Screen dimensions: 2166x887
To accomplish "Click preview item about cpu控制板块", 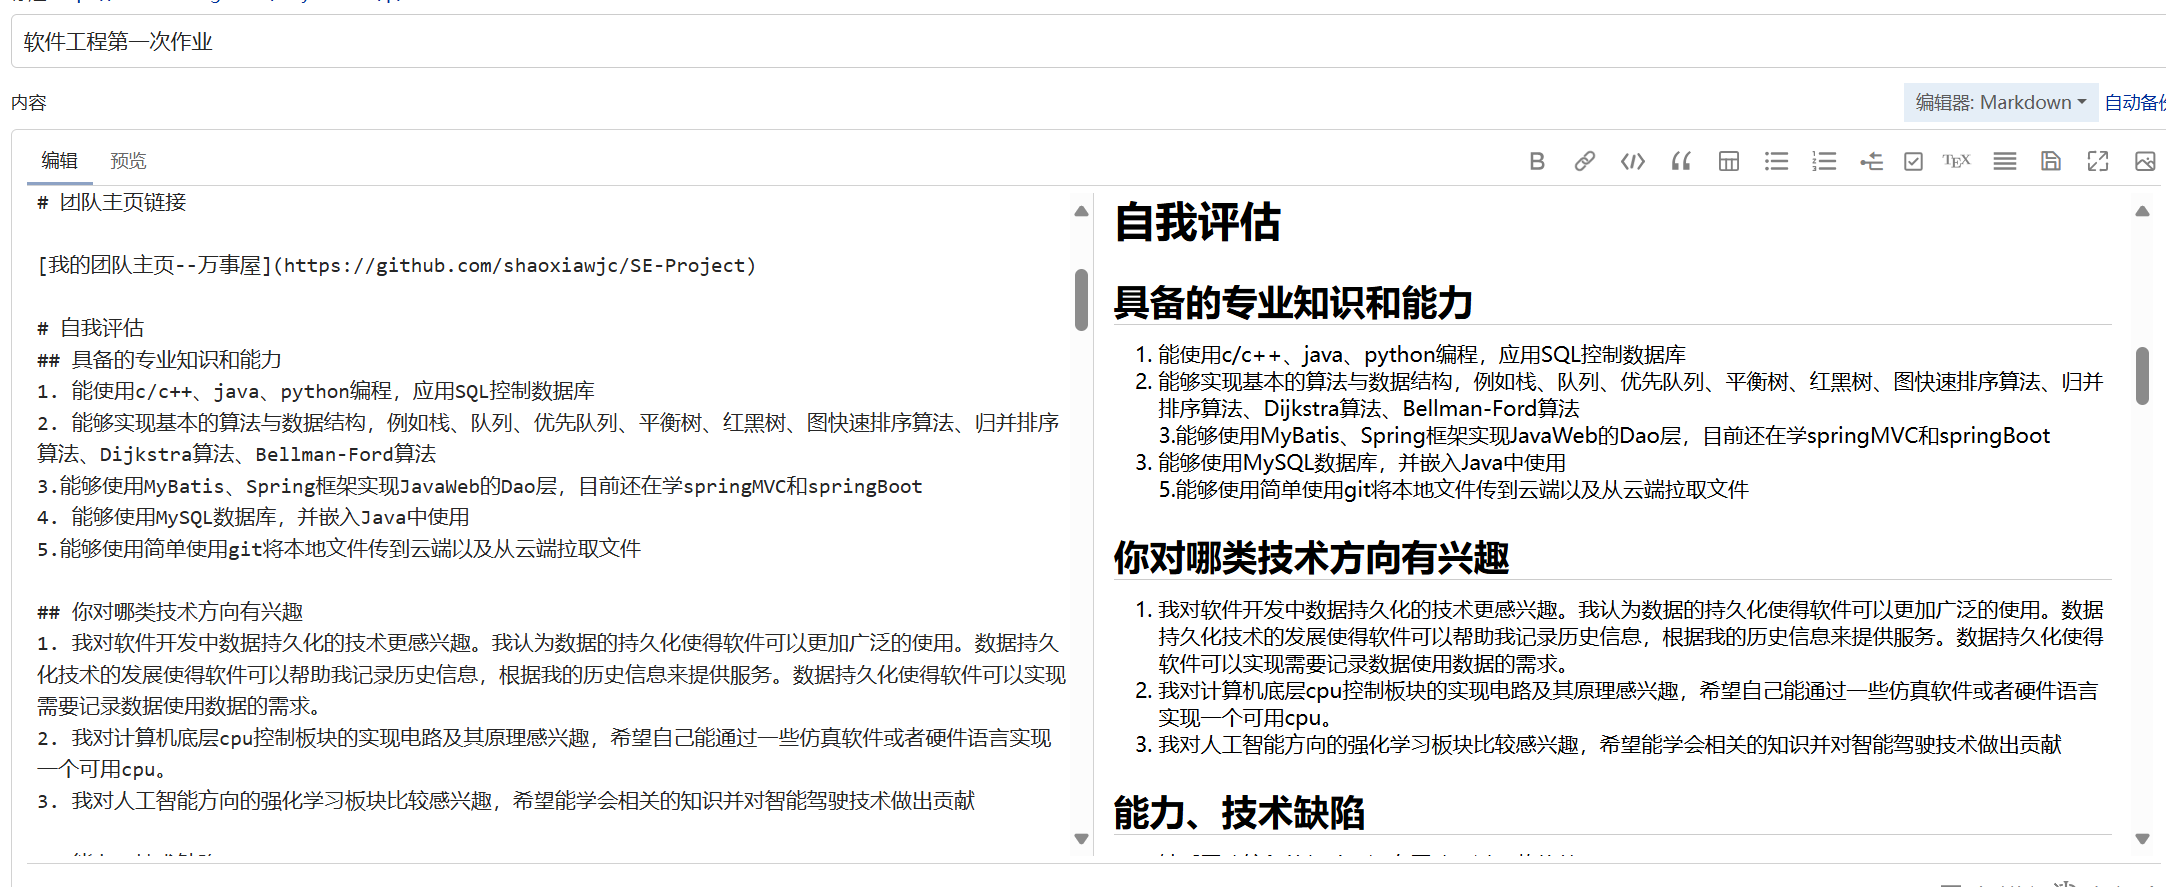I will 1628,704.
